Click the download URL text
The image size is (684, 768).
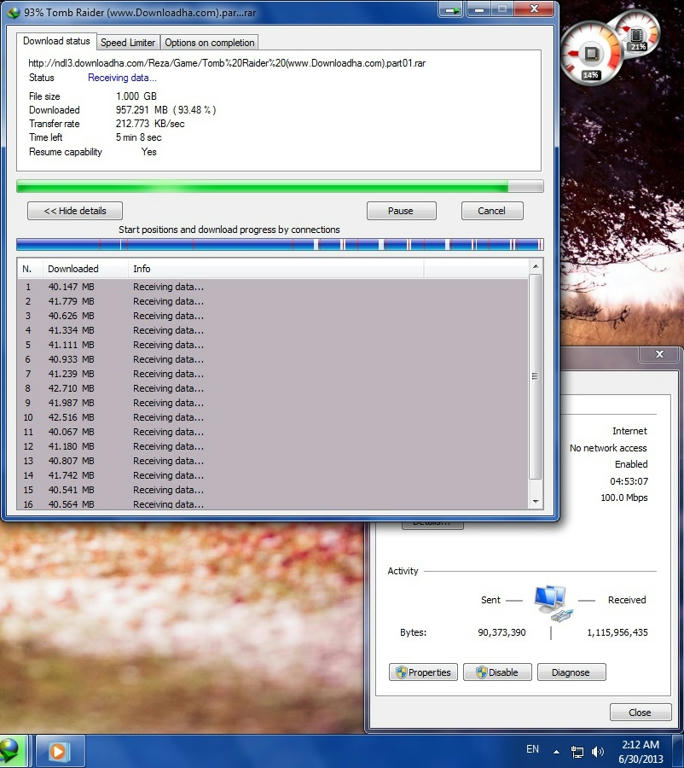[227, 63]
